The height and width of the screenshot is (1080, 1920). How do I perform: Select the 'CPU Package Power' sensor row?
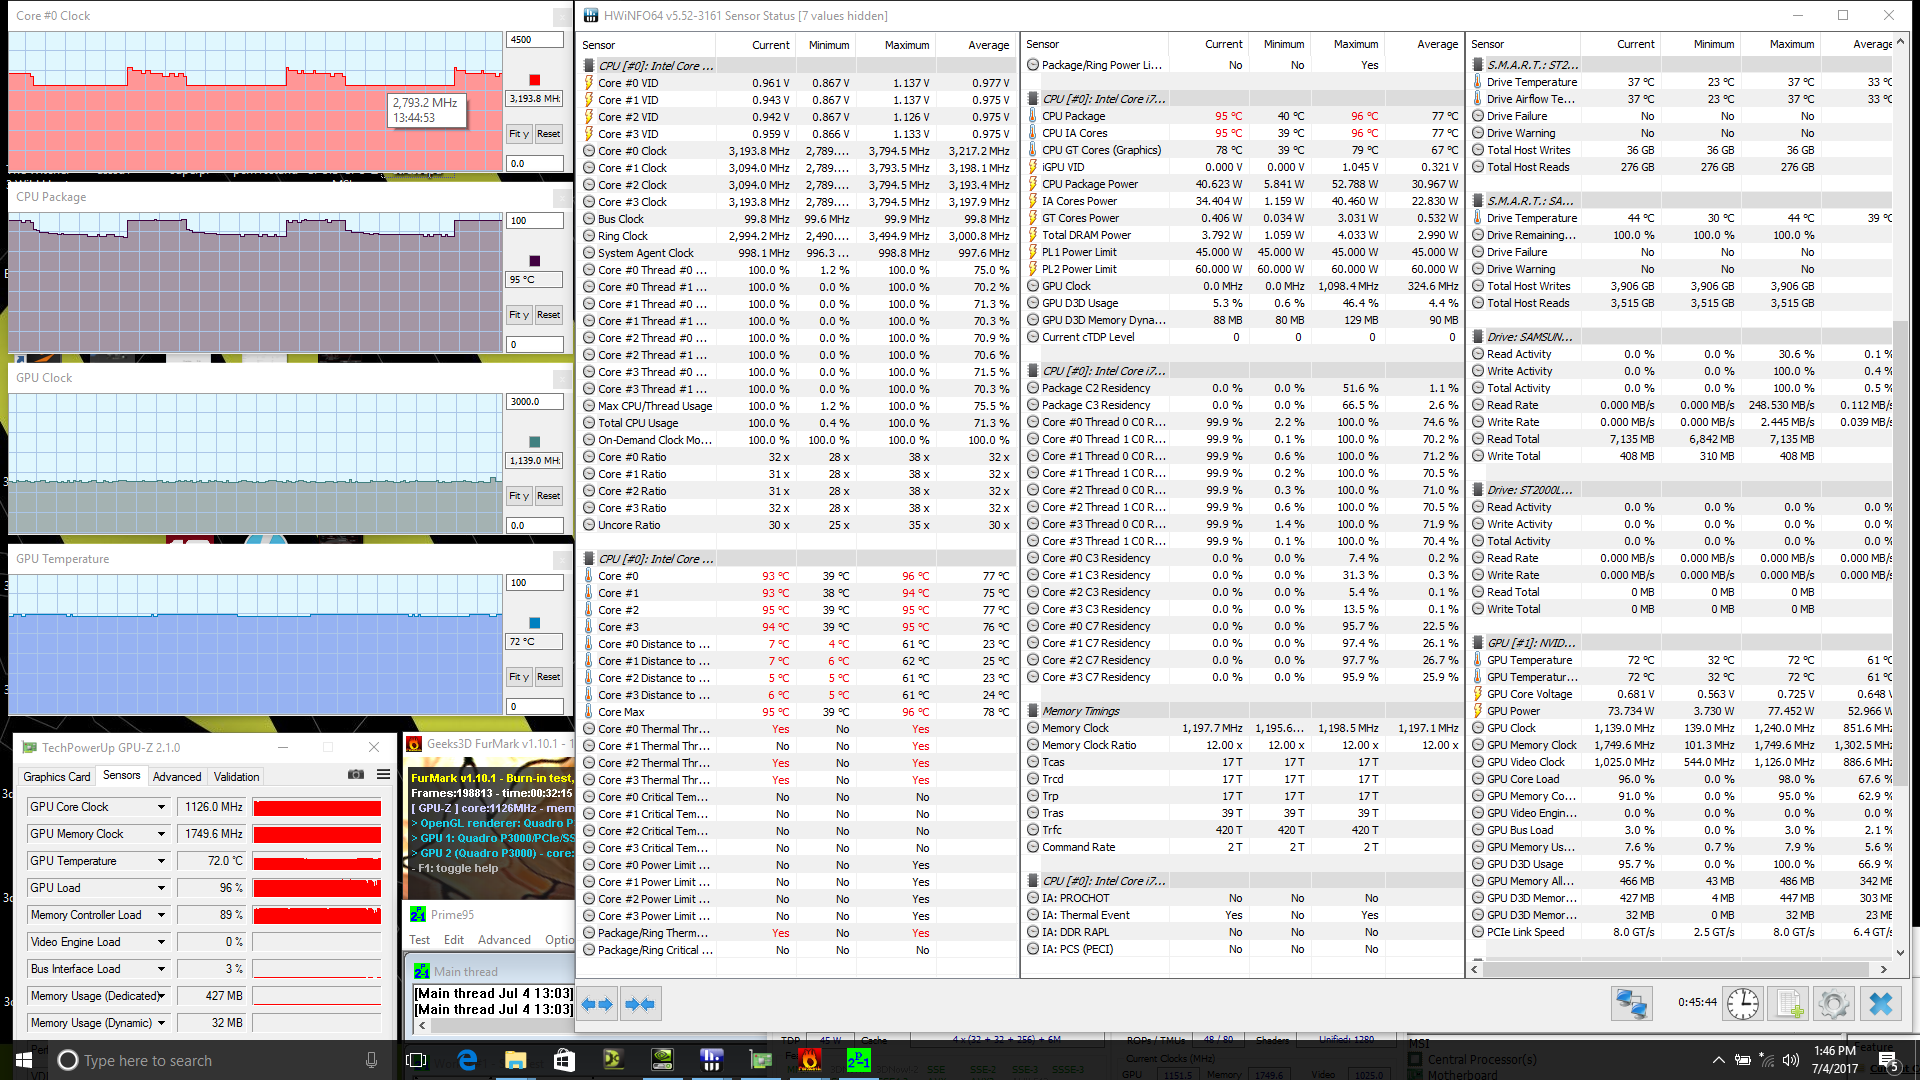1242,184
